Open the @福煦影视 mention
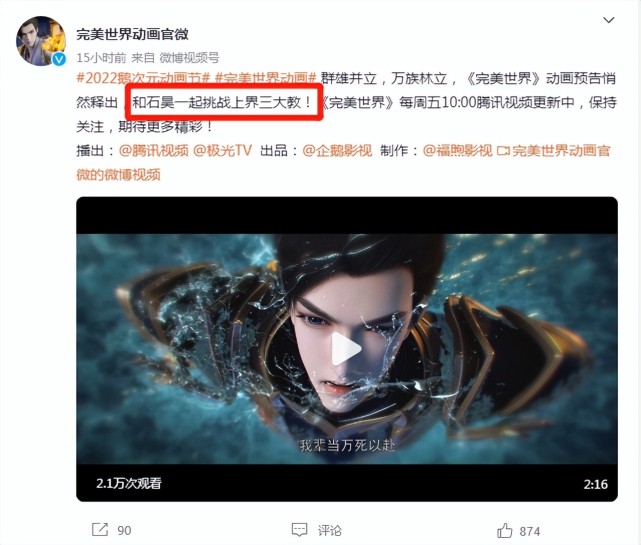Screen dimensions: 641x545 457,150
